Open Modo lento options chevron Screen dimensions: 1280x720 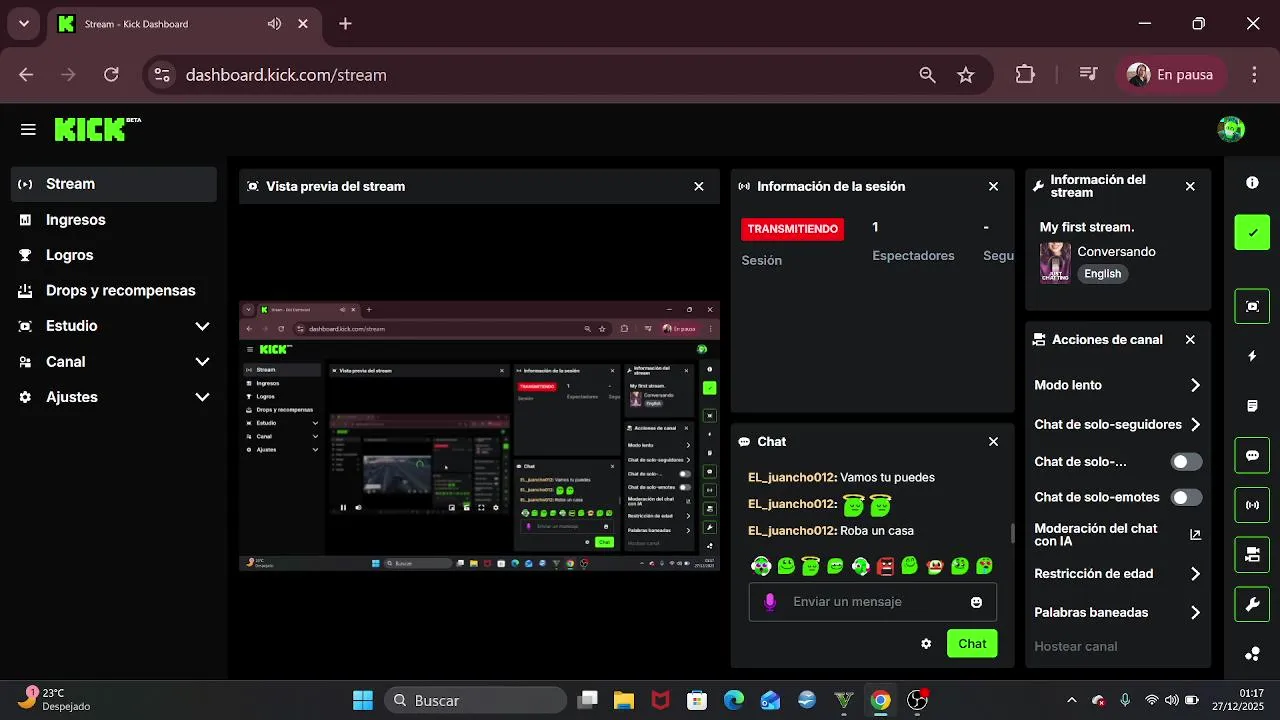pos(1195,385)
